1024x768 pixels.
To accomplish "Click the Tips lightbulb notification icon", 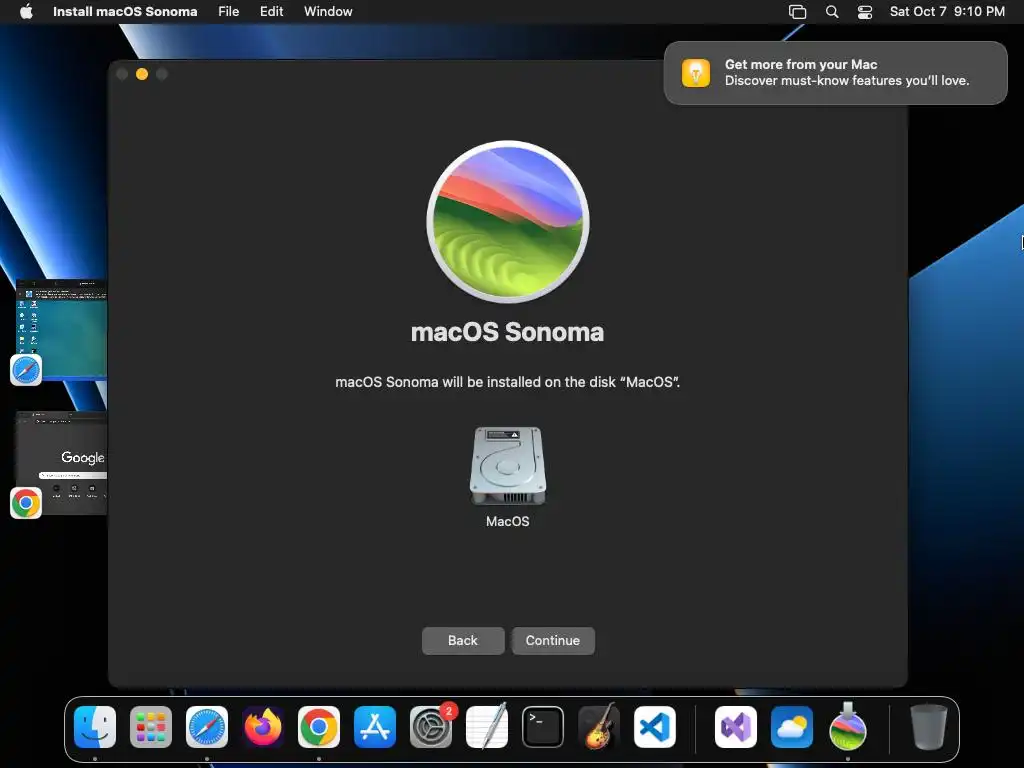I will click(696, 72).
